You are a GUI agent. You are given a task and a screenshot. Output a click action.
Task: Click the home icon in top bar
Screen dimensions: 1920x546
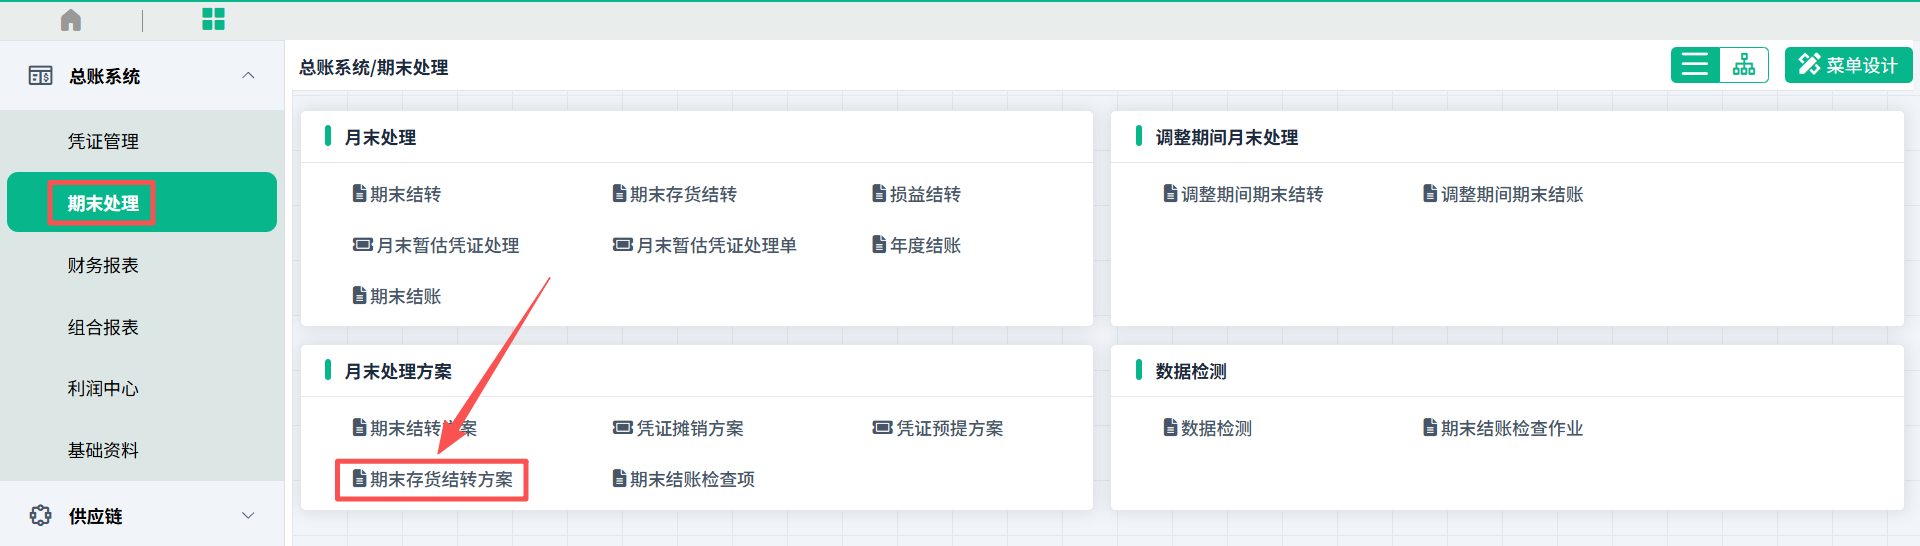click(x=71, y=20)
